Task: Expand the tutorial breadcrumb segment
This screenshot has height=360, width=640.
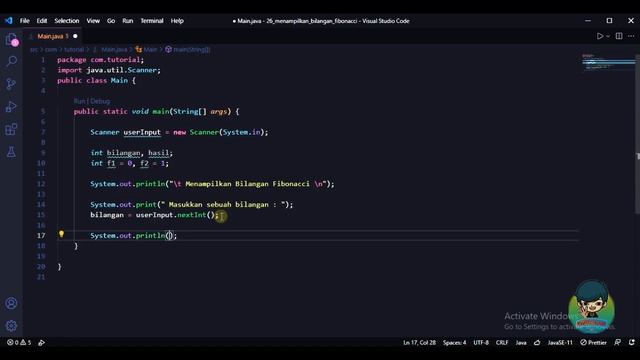Action: click(x=74, y=49)
